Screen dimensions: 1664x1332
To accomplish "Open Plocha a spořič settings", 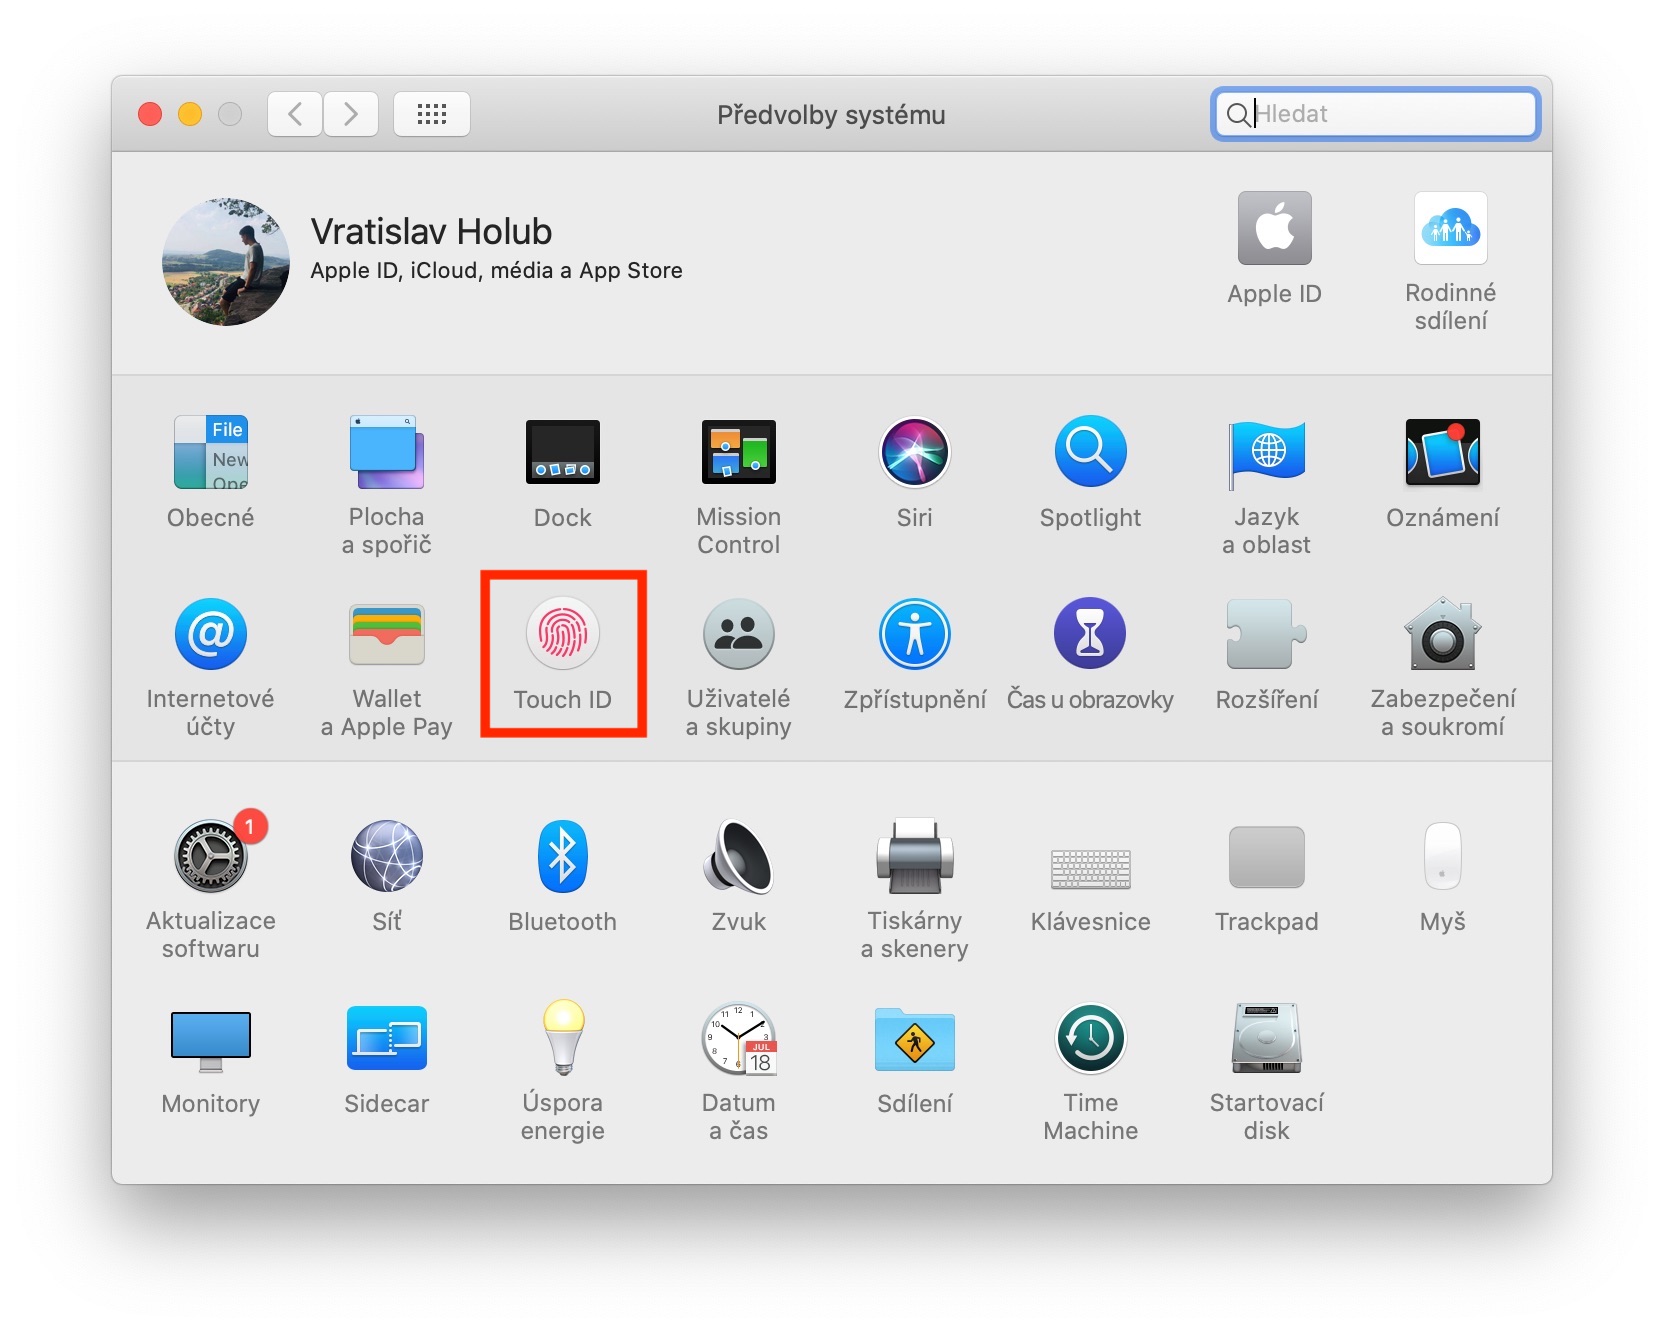I will click(386, 452).
